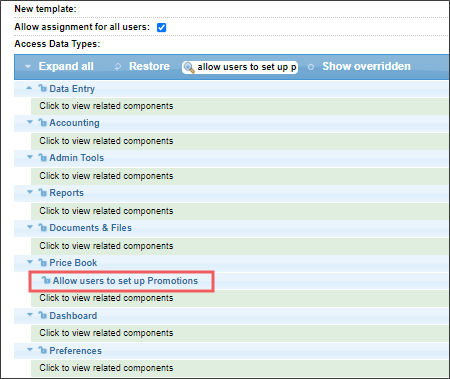The width and height of the screenshot is (450, 379).
Task: Expand the Preferences section arrow
Action: point(30,350)
